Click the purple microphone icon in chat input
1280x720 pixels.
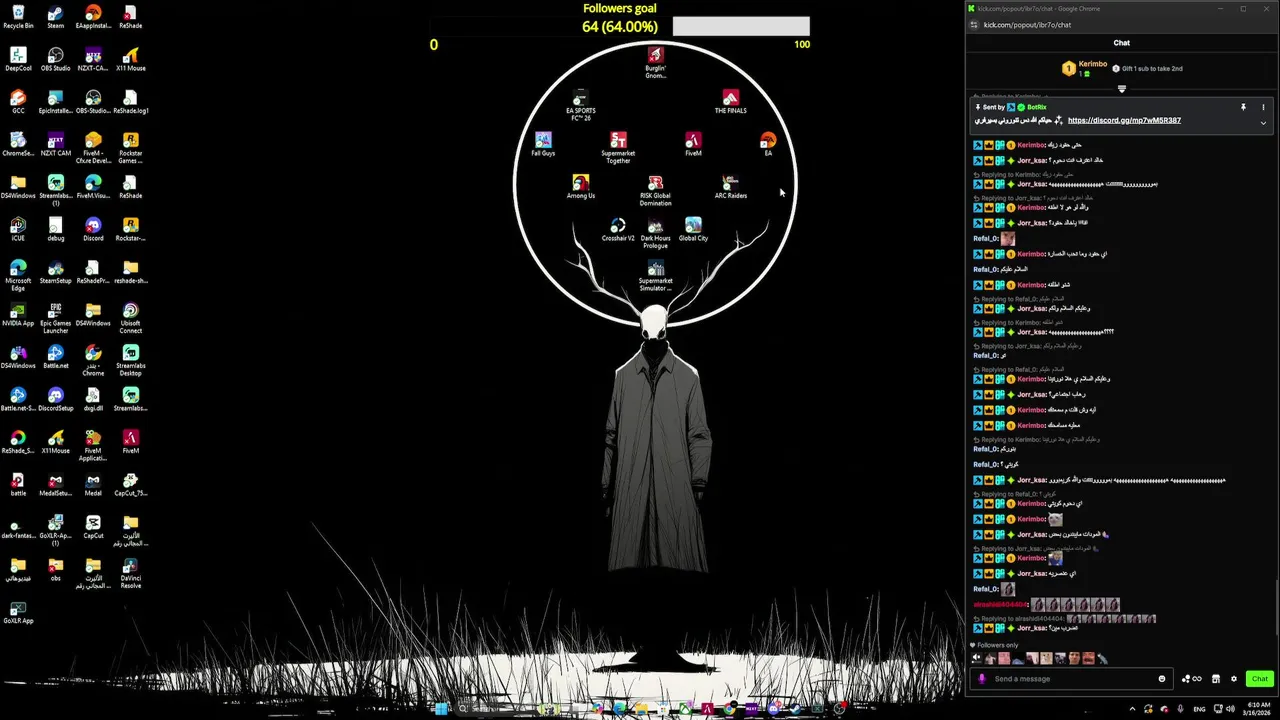point(981,679)
